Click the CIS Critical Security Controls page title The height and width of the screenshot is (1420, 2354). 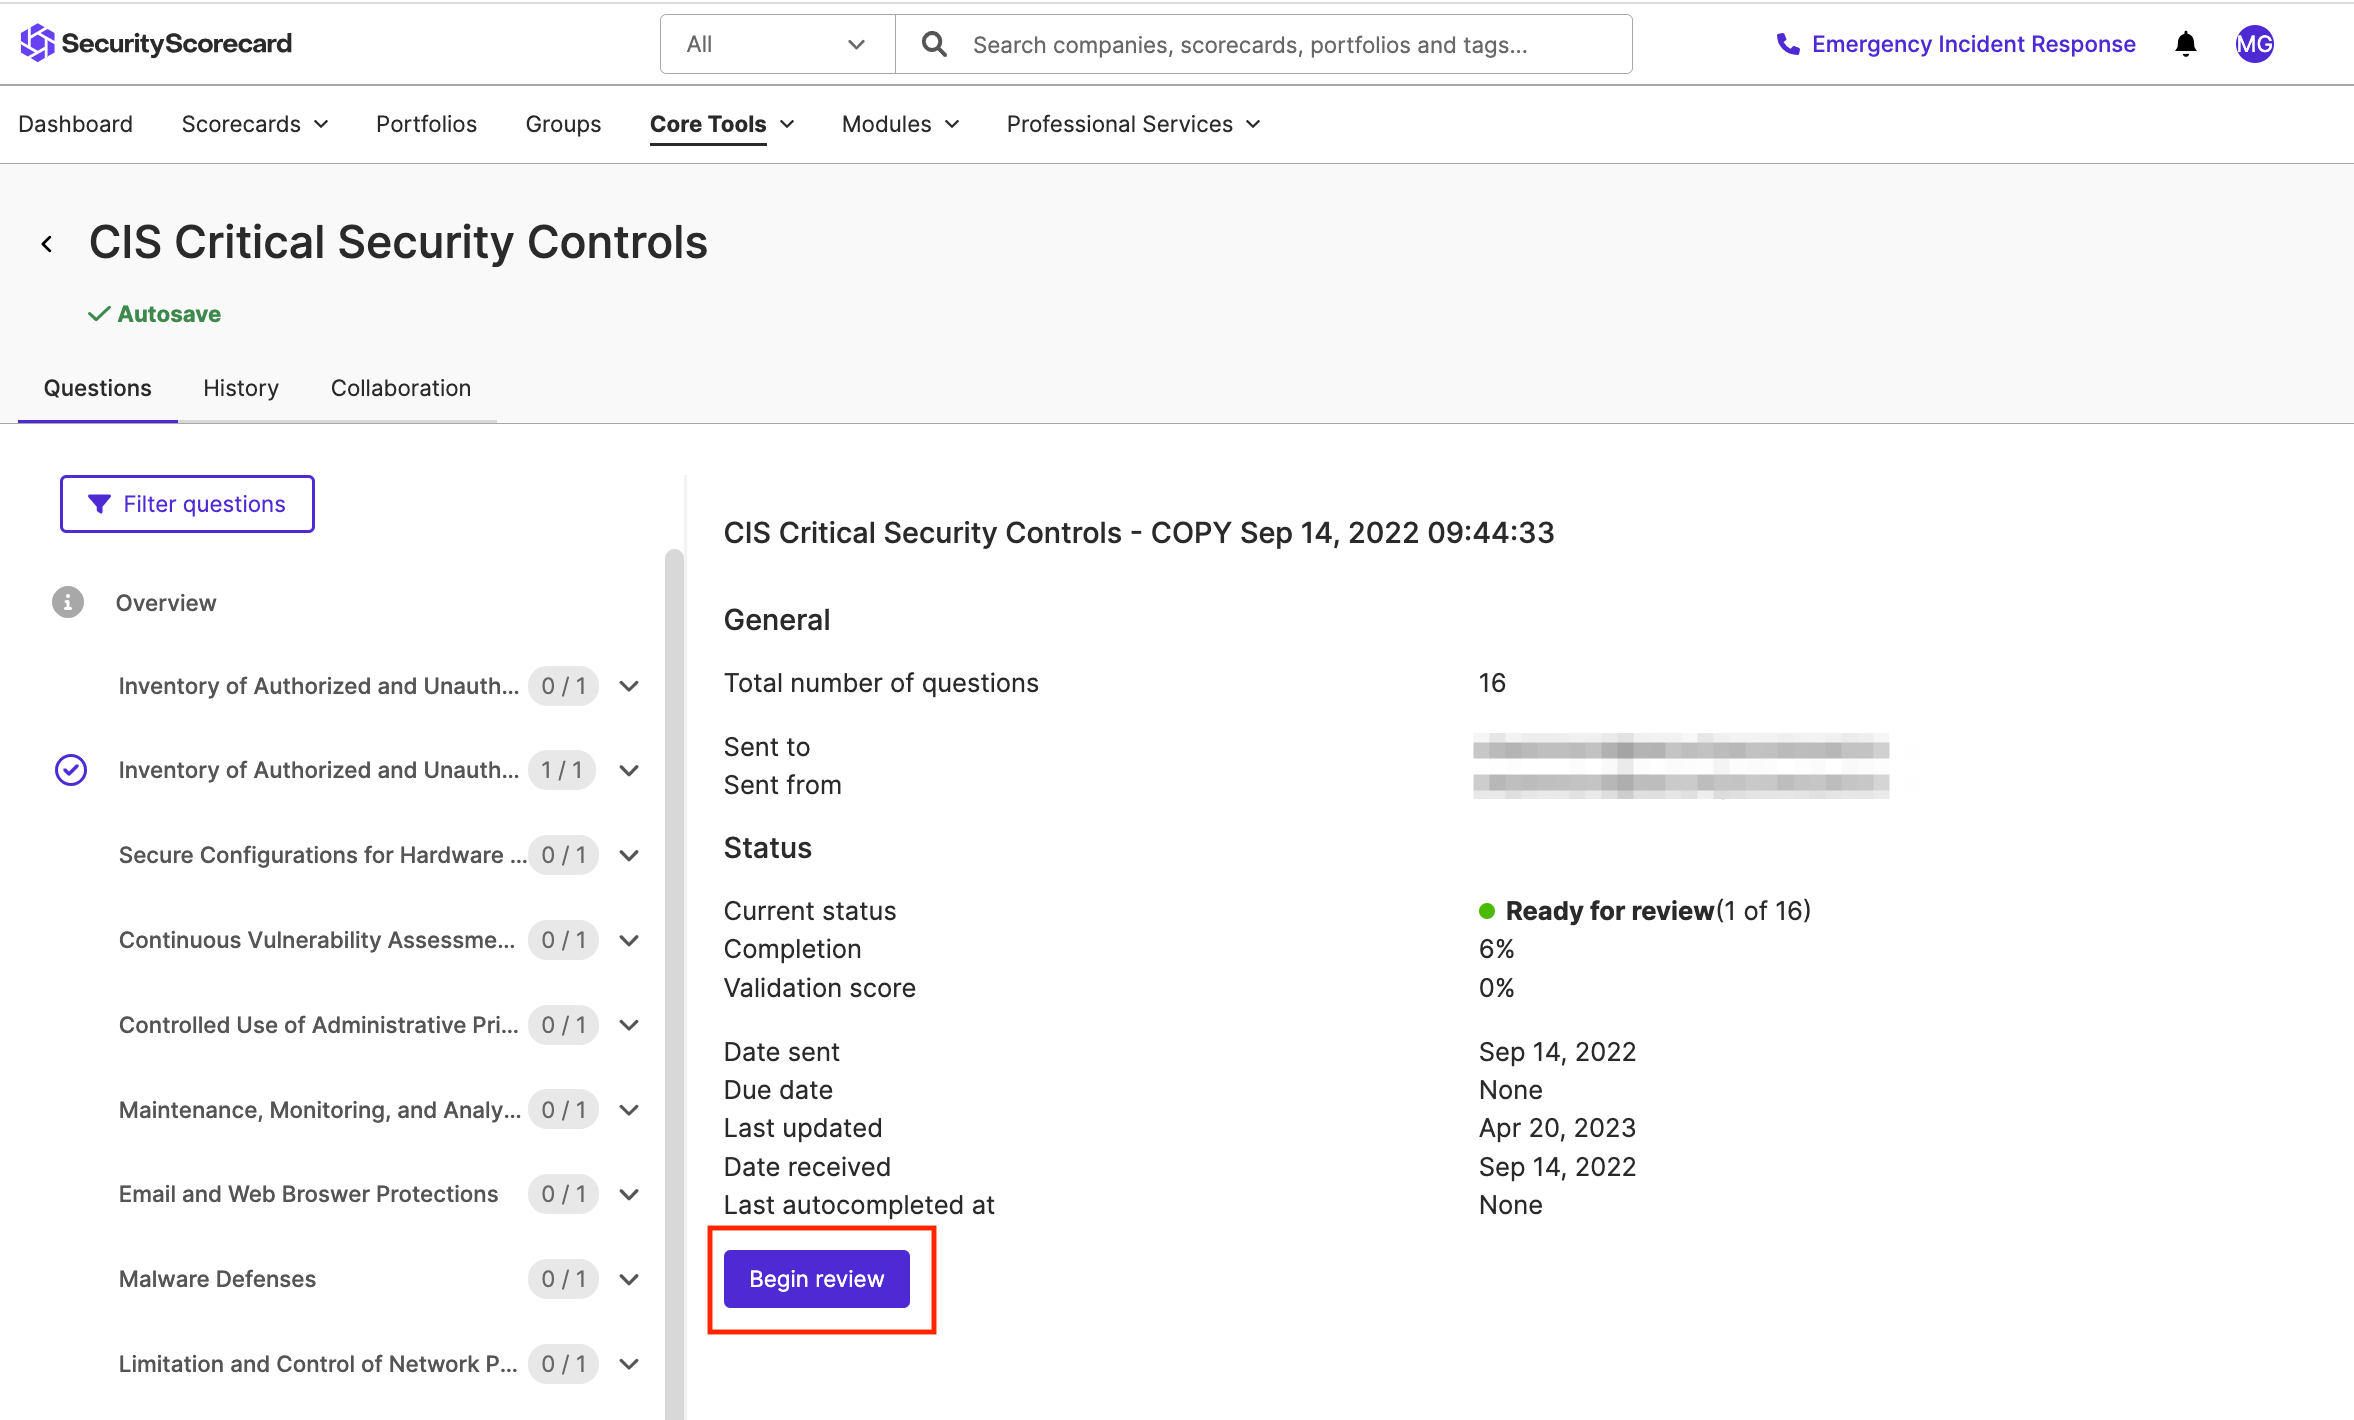(398, 242)
